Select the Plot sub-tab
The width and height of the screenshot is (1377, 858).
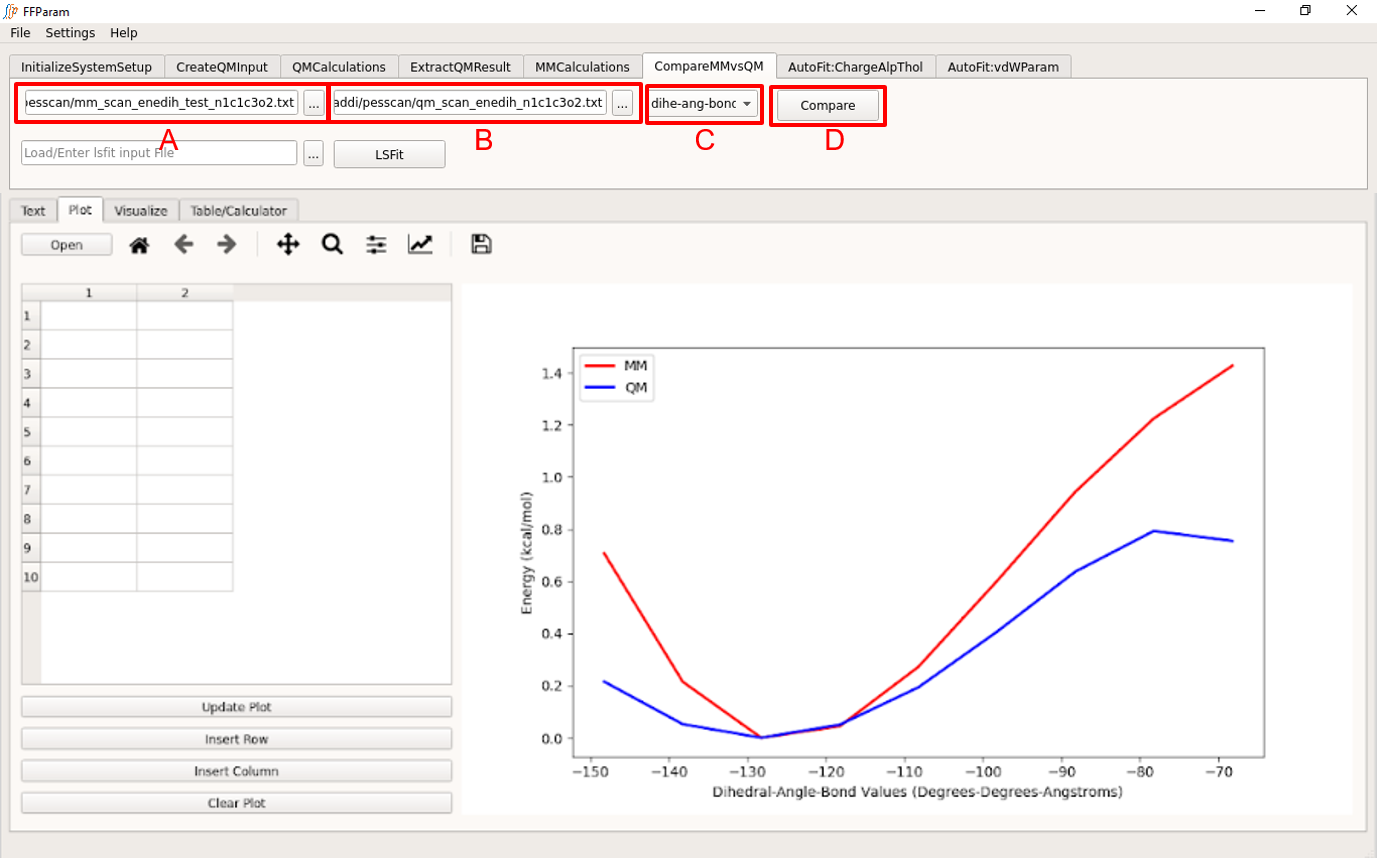click(x=81, y=209)
